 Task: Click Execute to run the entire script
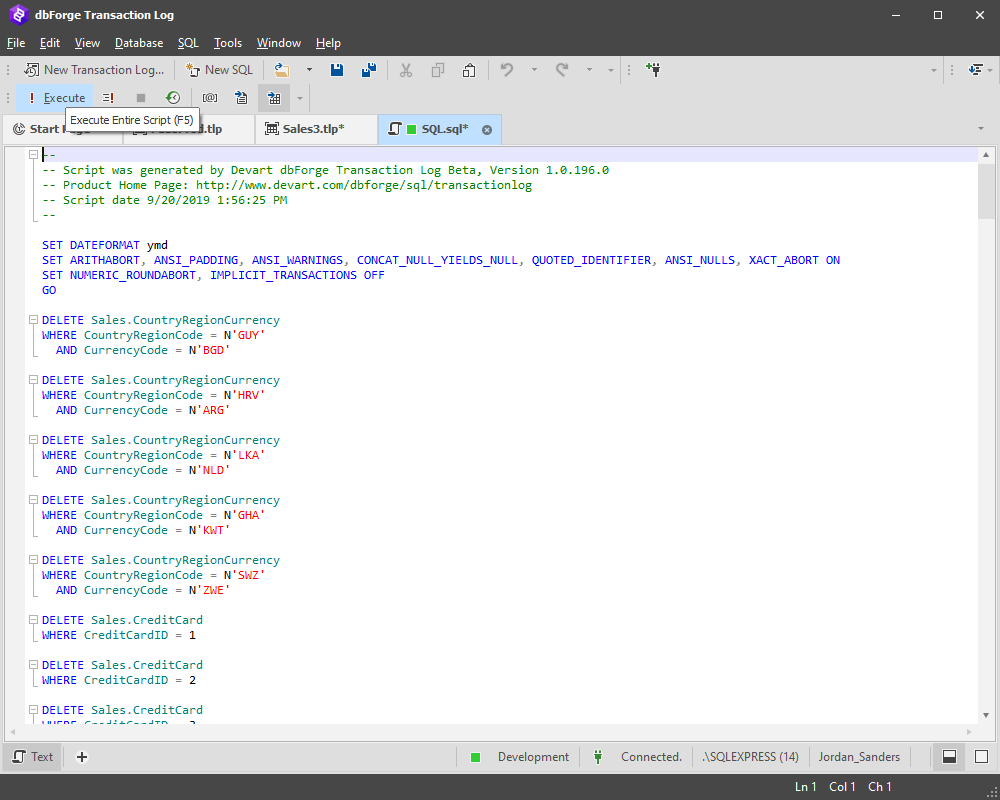click(x=55, y=98)
